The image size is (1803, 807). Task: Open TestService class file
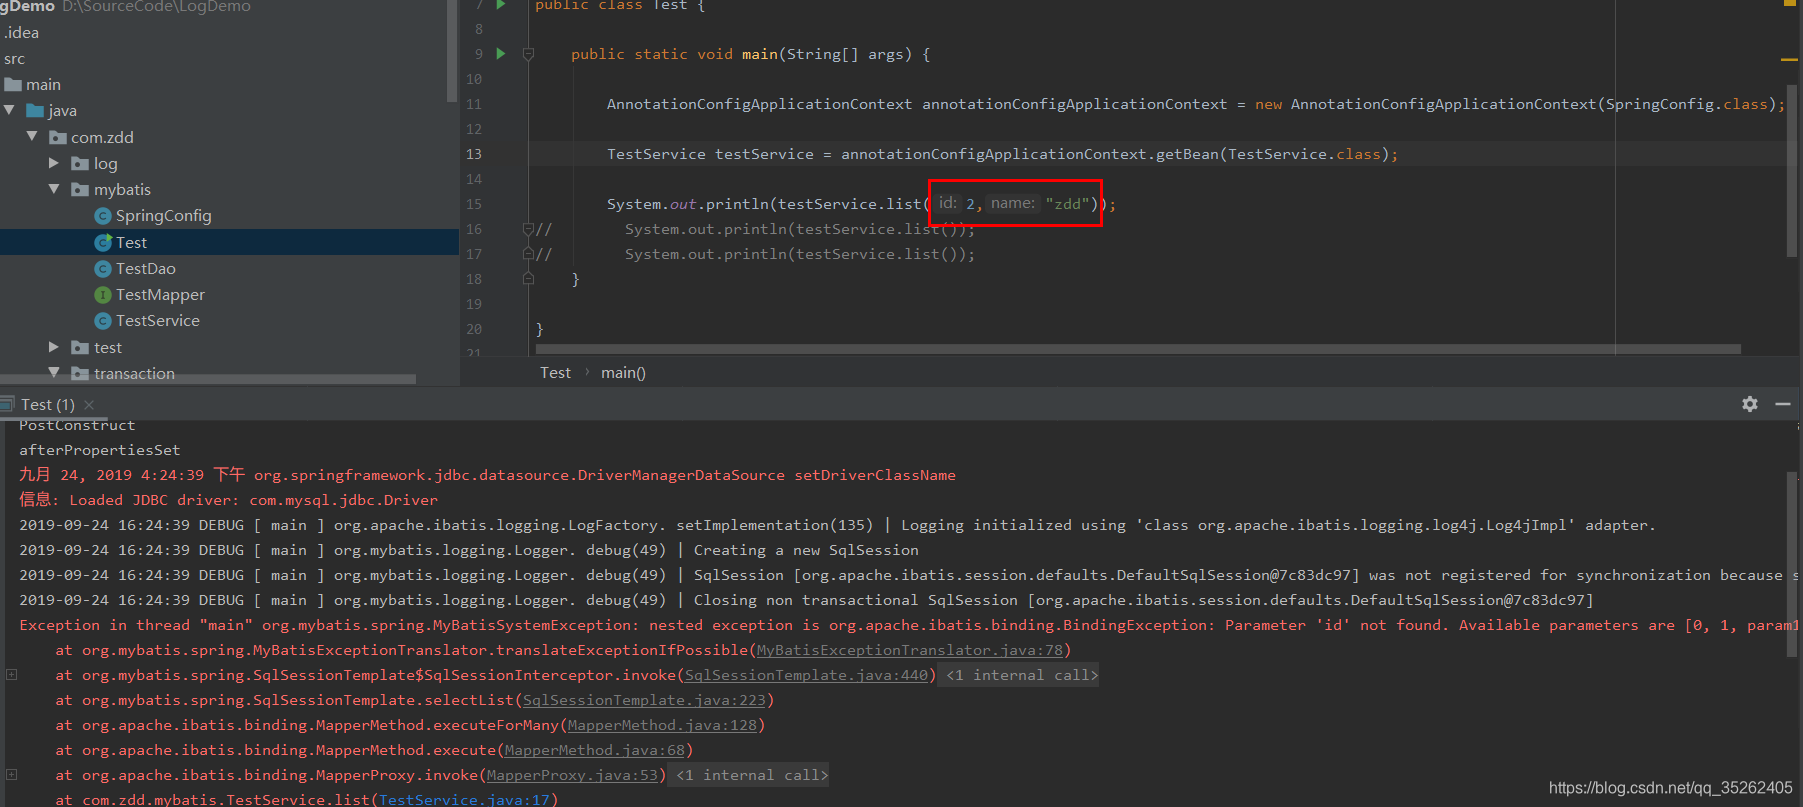pyautogui.click(x=157, y=320)
